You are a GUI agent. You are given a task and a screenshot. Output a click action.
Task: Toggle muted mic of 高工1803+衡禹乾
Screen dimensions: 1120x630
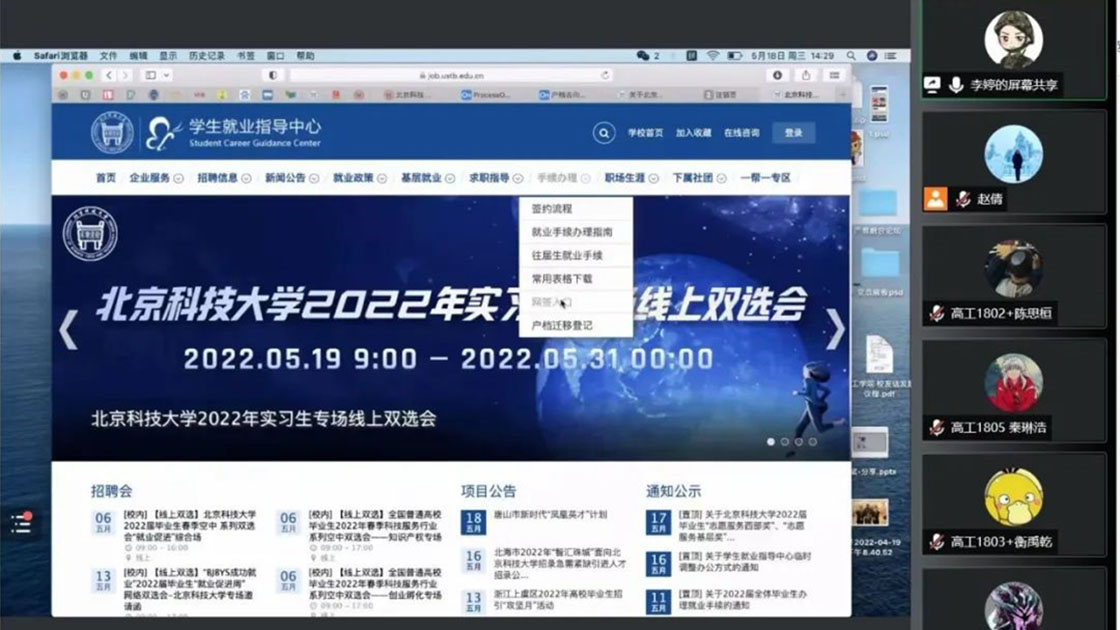(936, 541)
